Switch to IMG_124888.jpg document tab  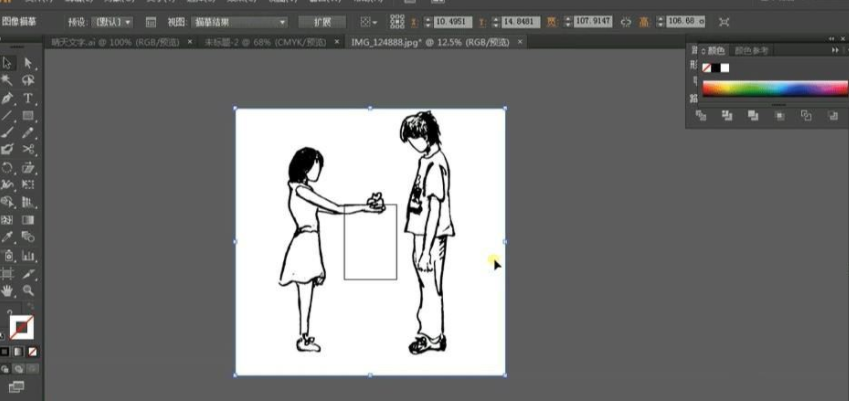[x=430, y=42]
